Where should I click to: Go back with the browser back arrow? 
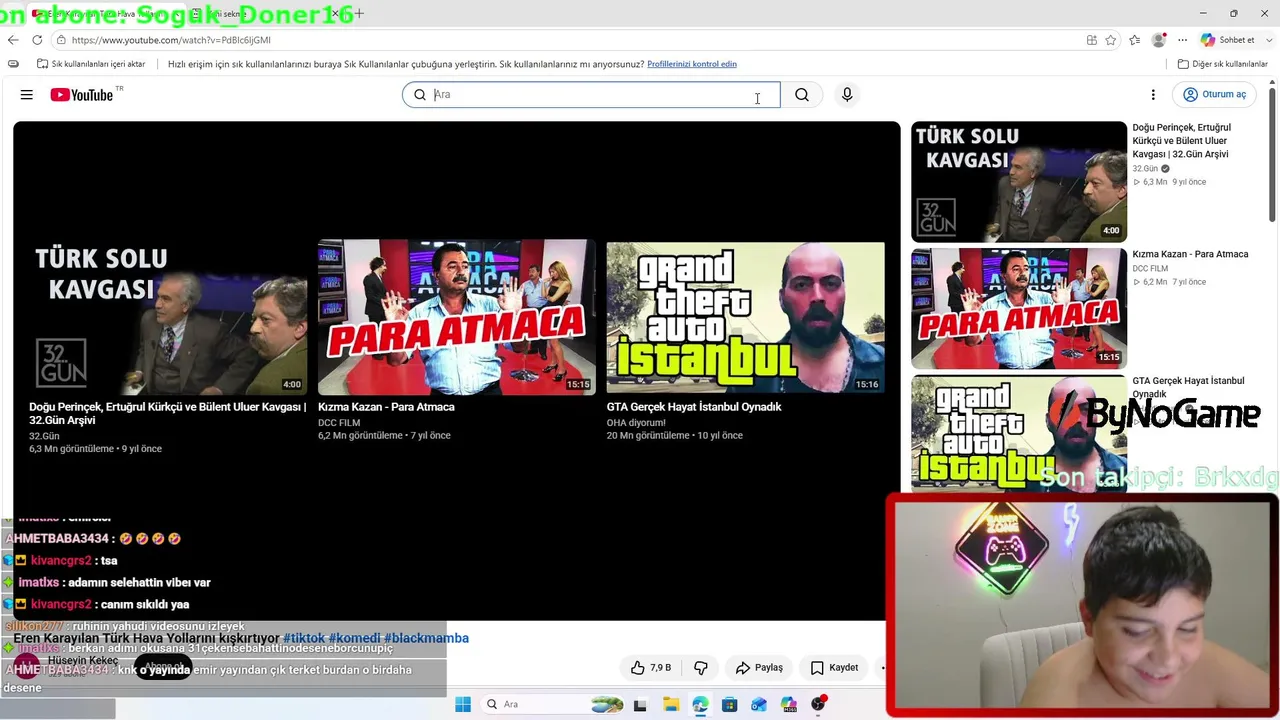click(x=13, y=40)
